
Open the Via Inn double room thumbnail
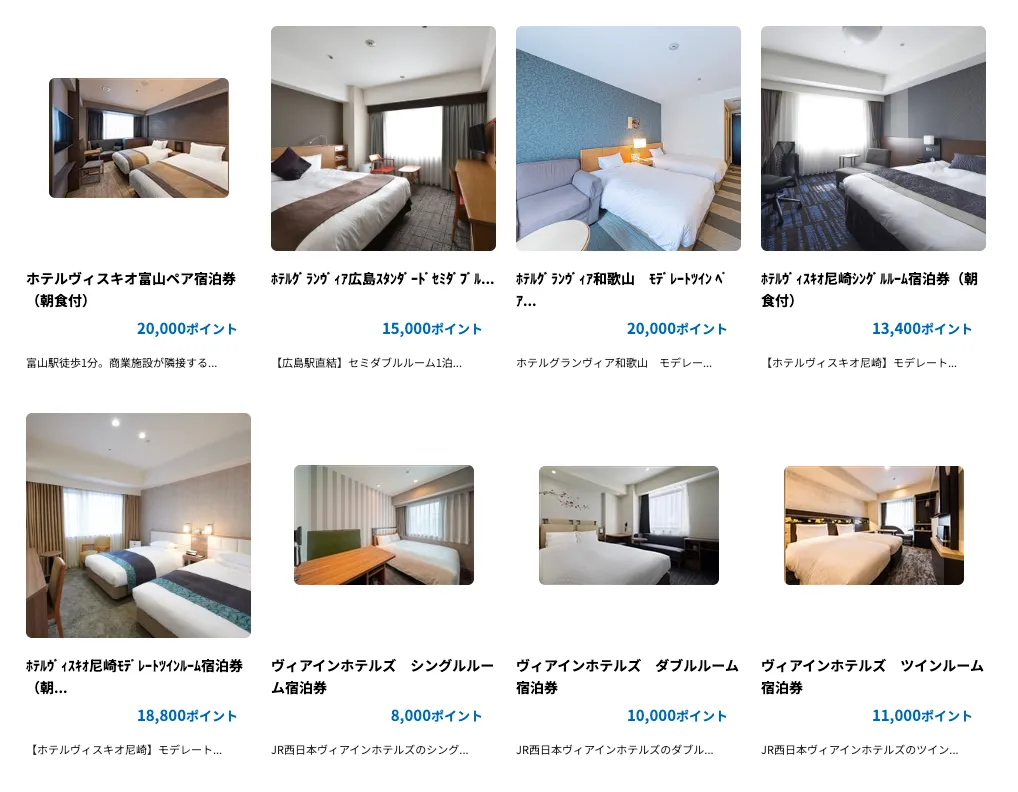point(628,525)
